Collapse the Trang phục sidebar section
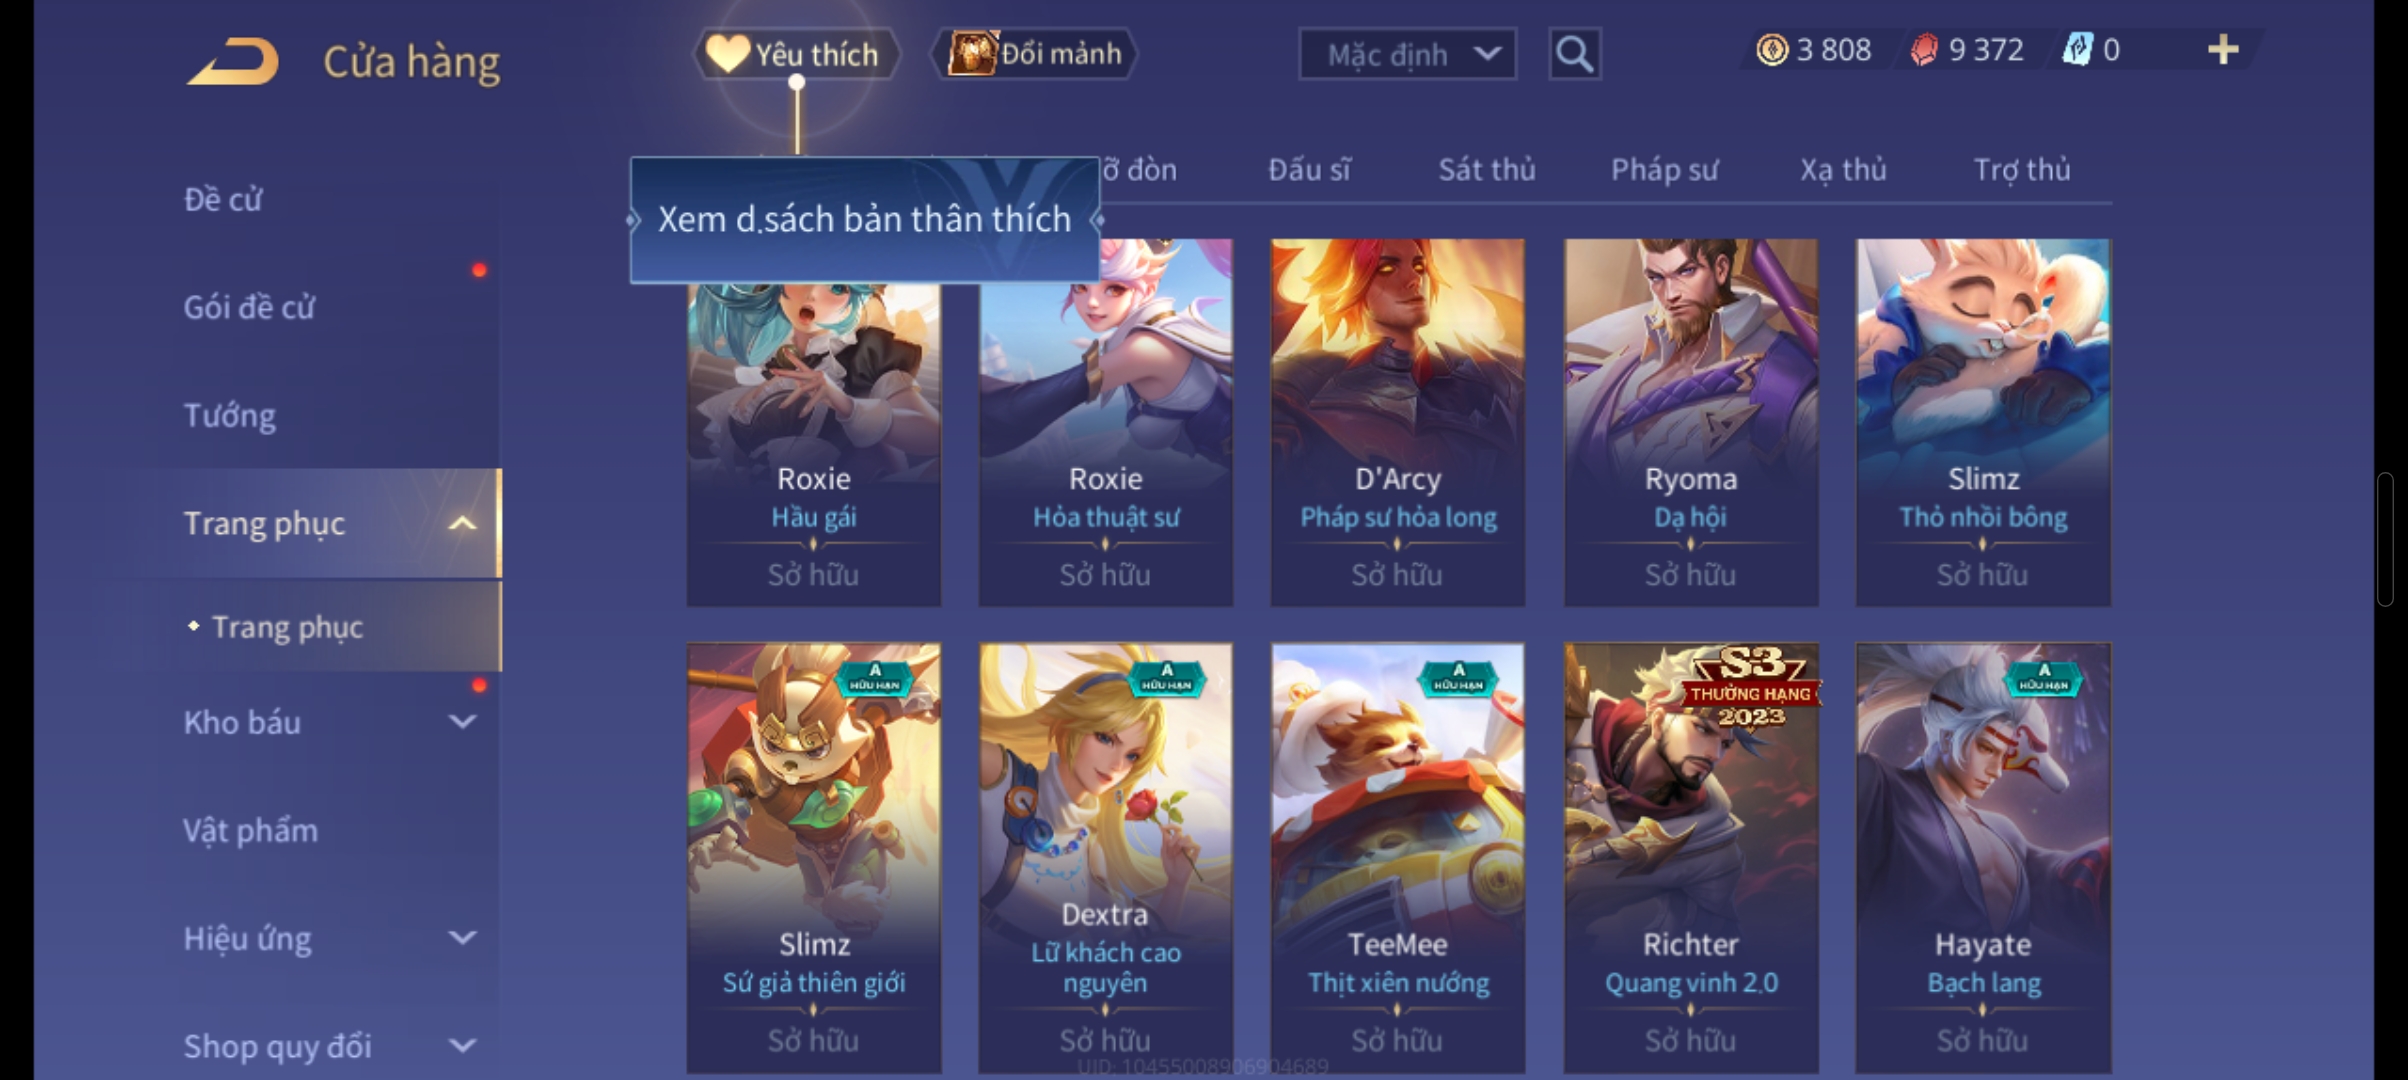 point(462,524)
